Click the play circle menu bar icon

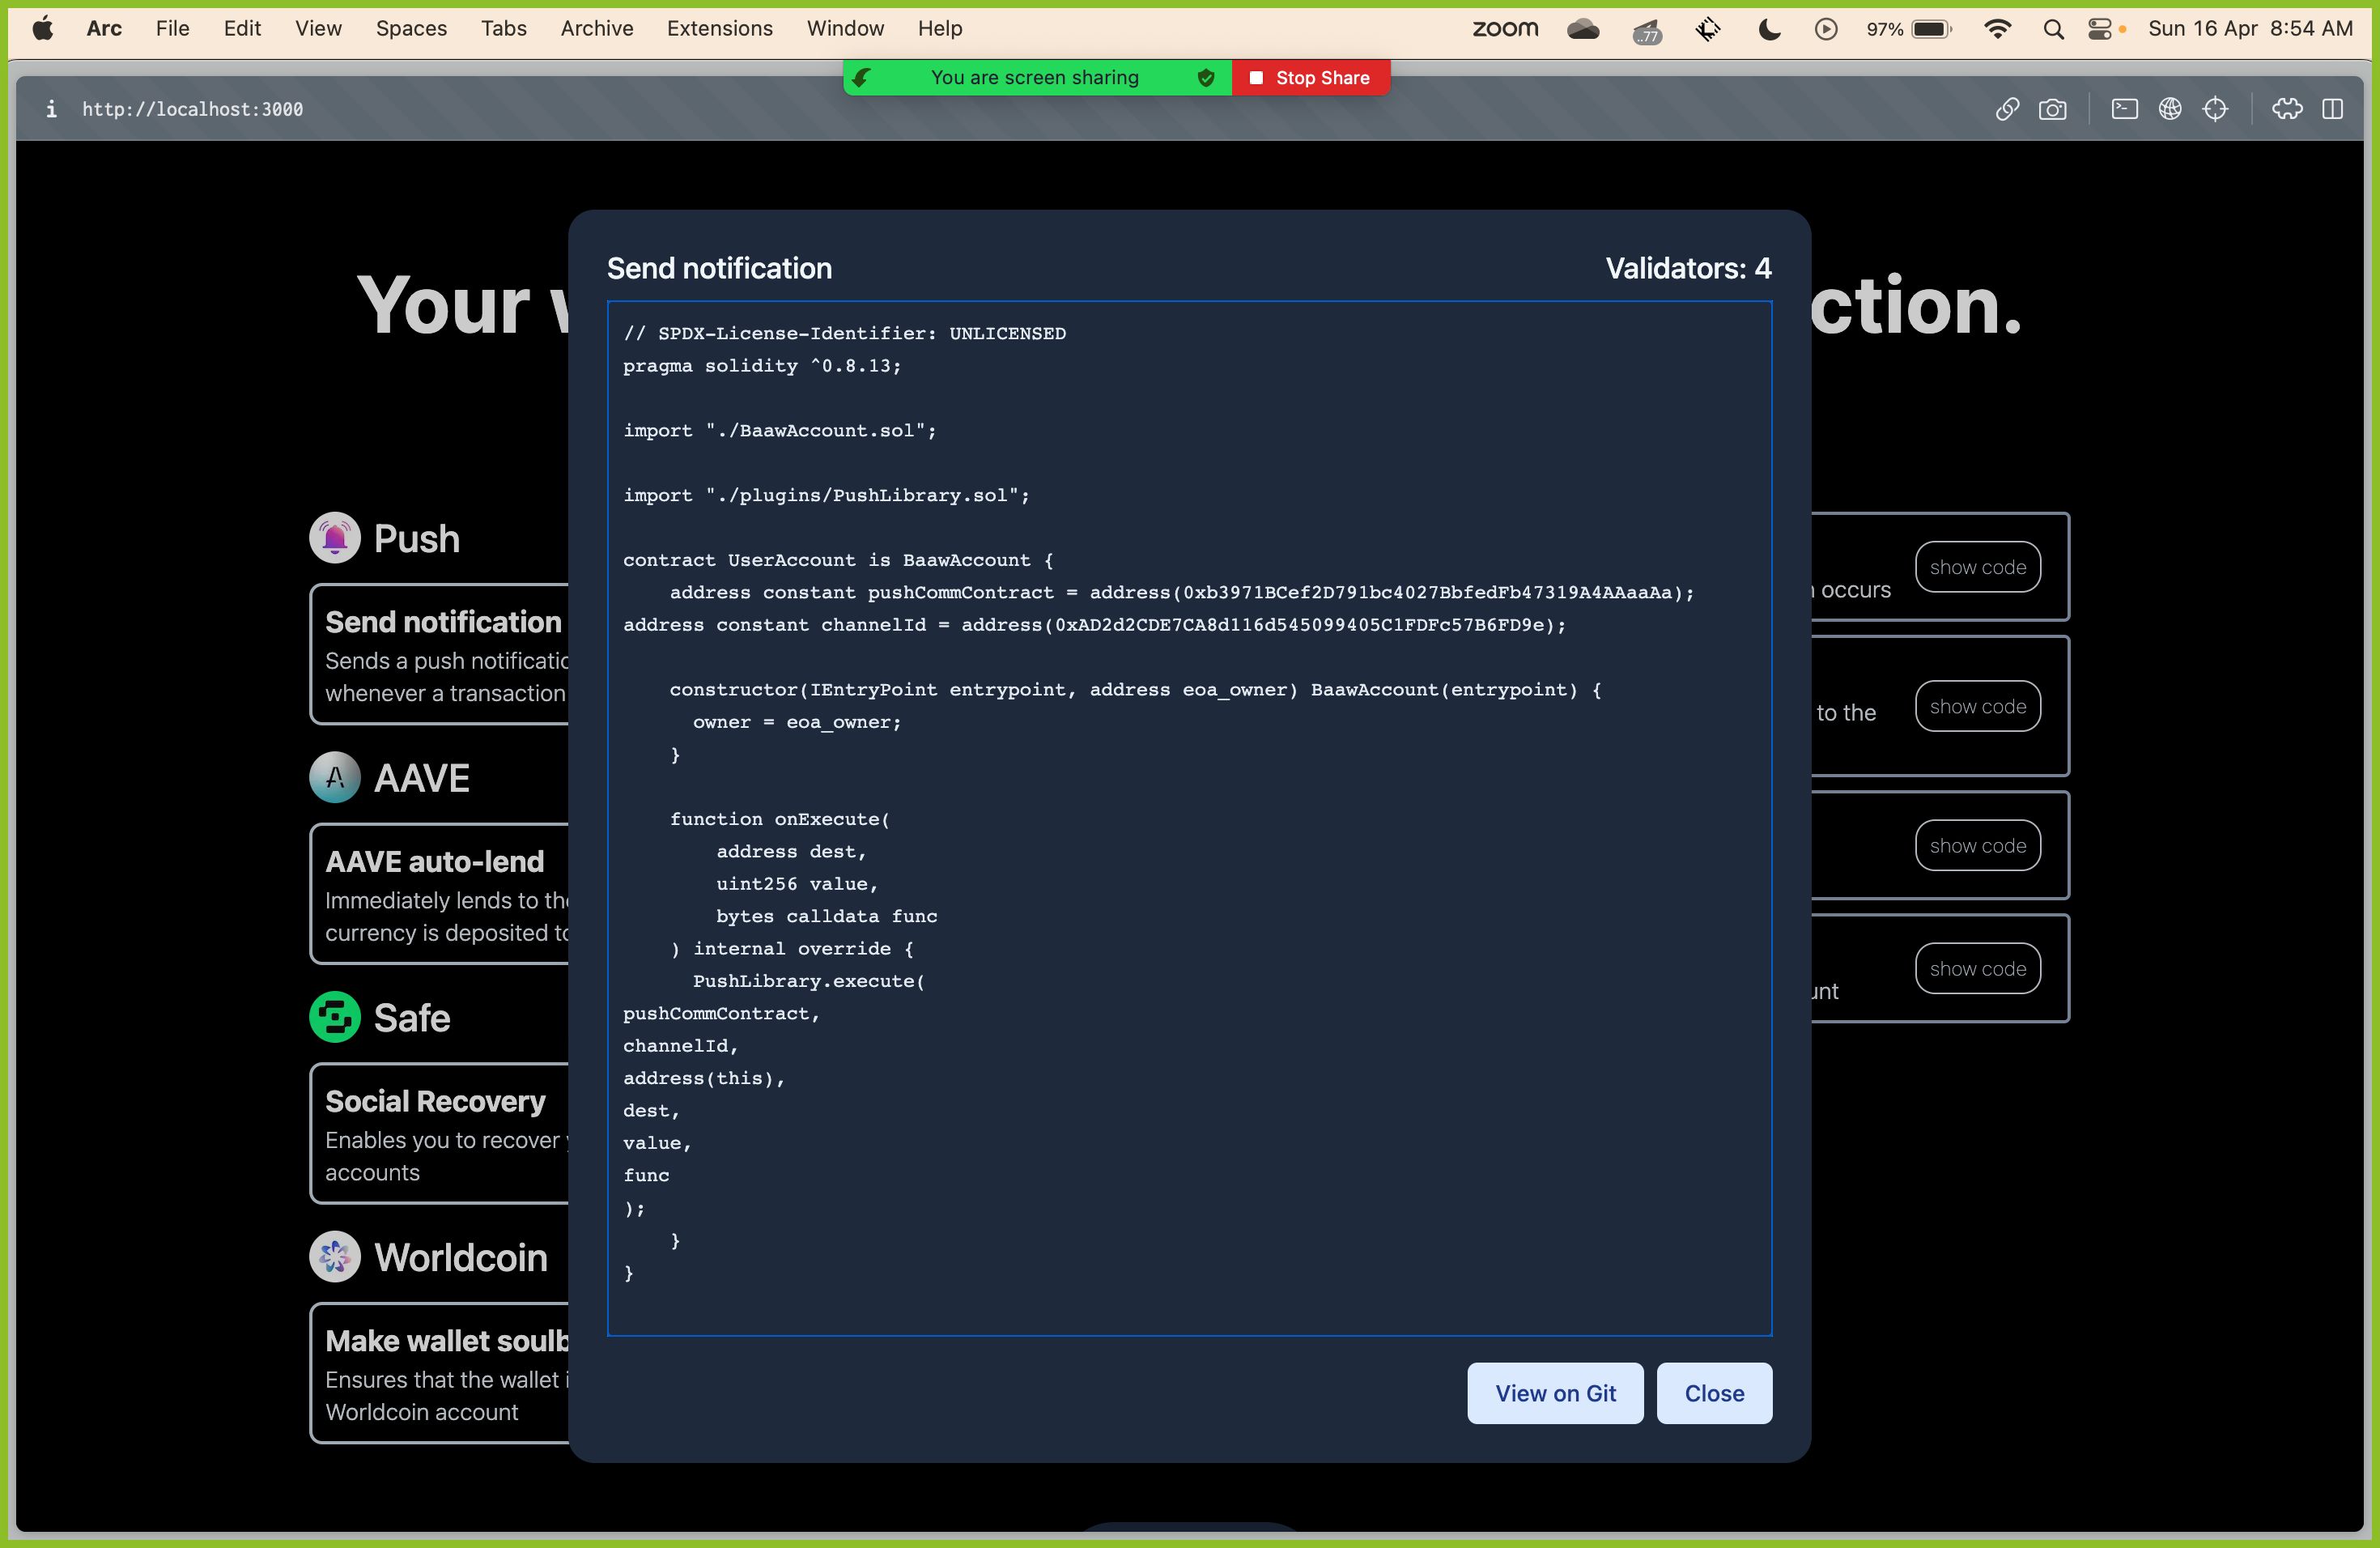click(x=1826, y=28)
